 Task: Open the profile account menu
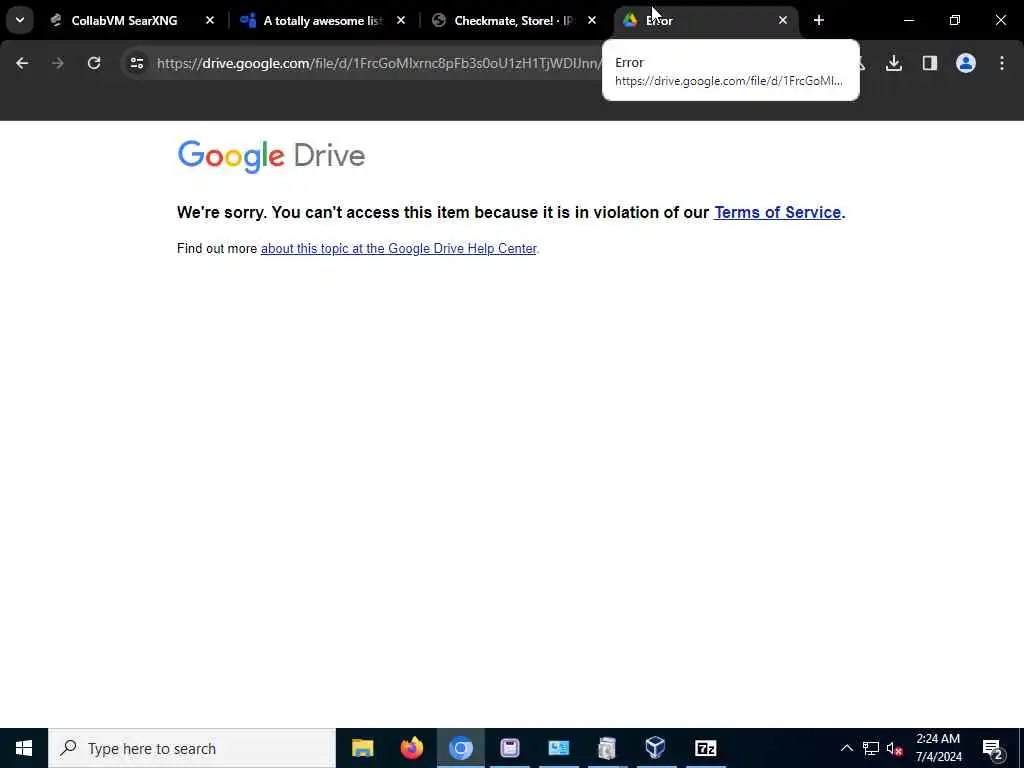point(966,63)
